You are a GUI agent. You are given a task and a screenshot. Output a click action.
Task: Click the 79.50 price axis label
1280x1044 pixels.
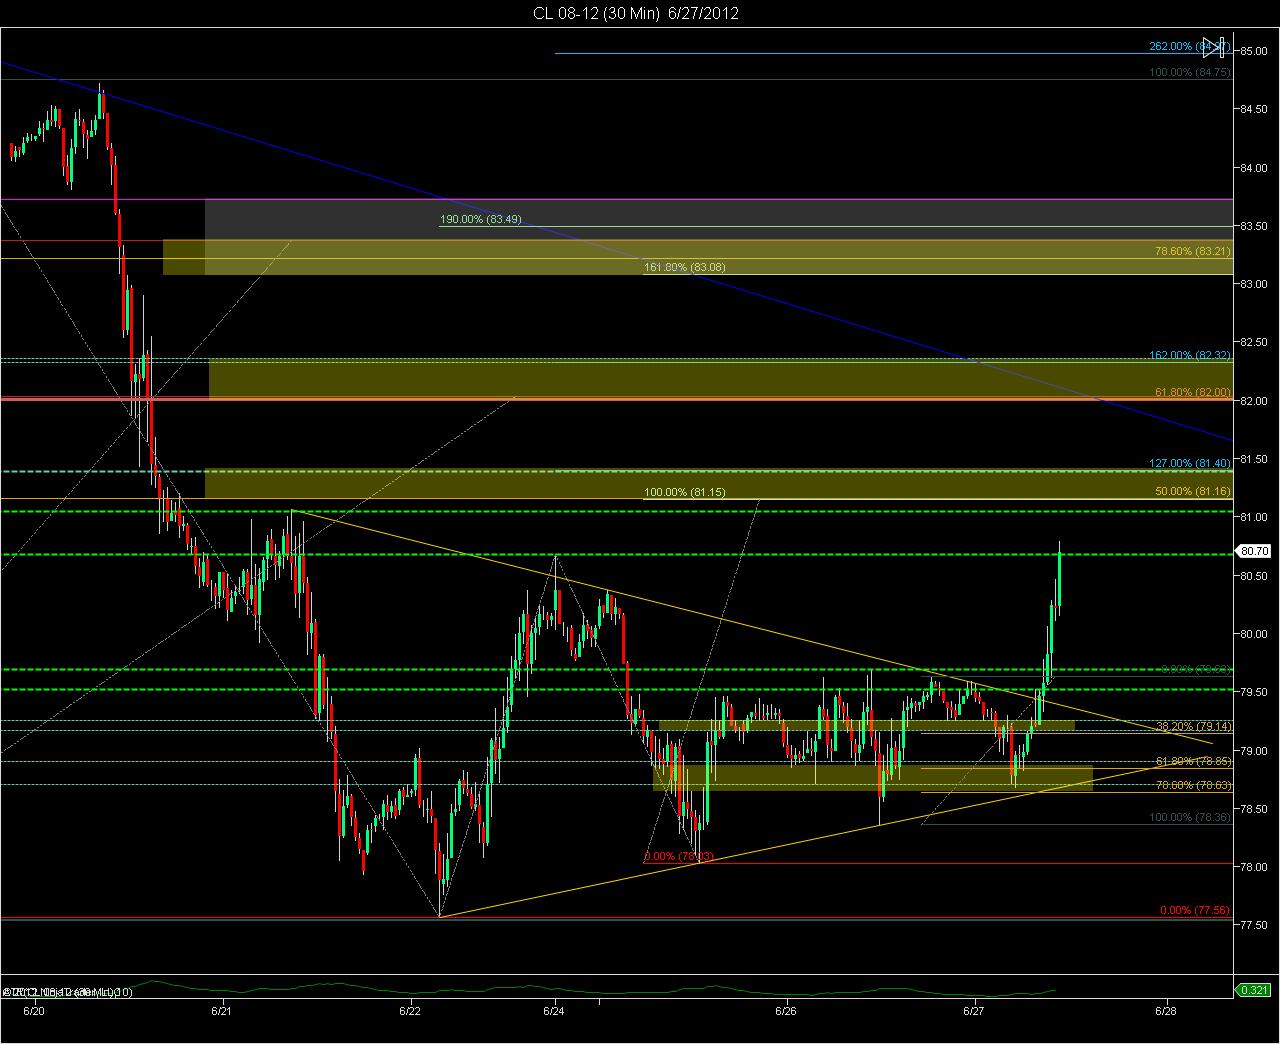click(1254, 692)
